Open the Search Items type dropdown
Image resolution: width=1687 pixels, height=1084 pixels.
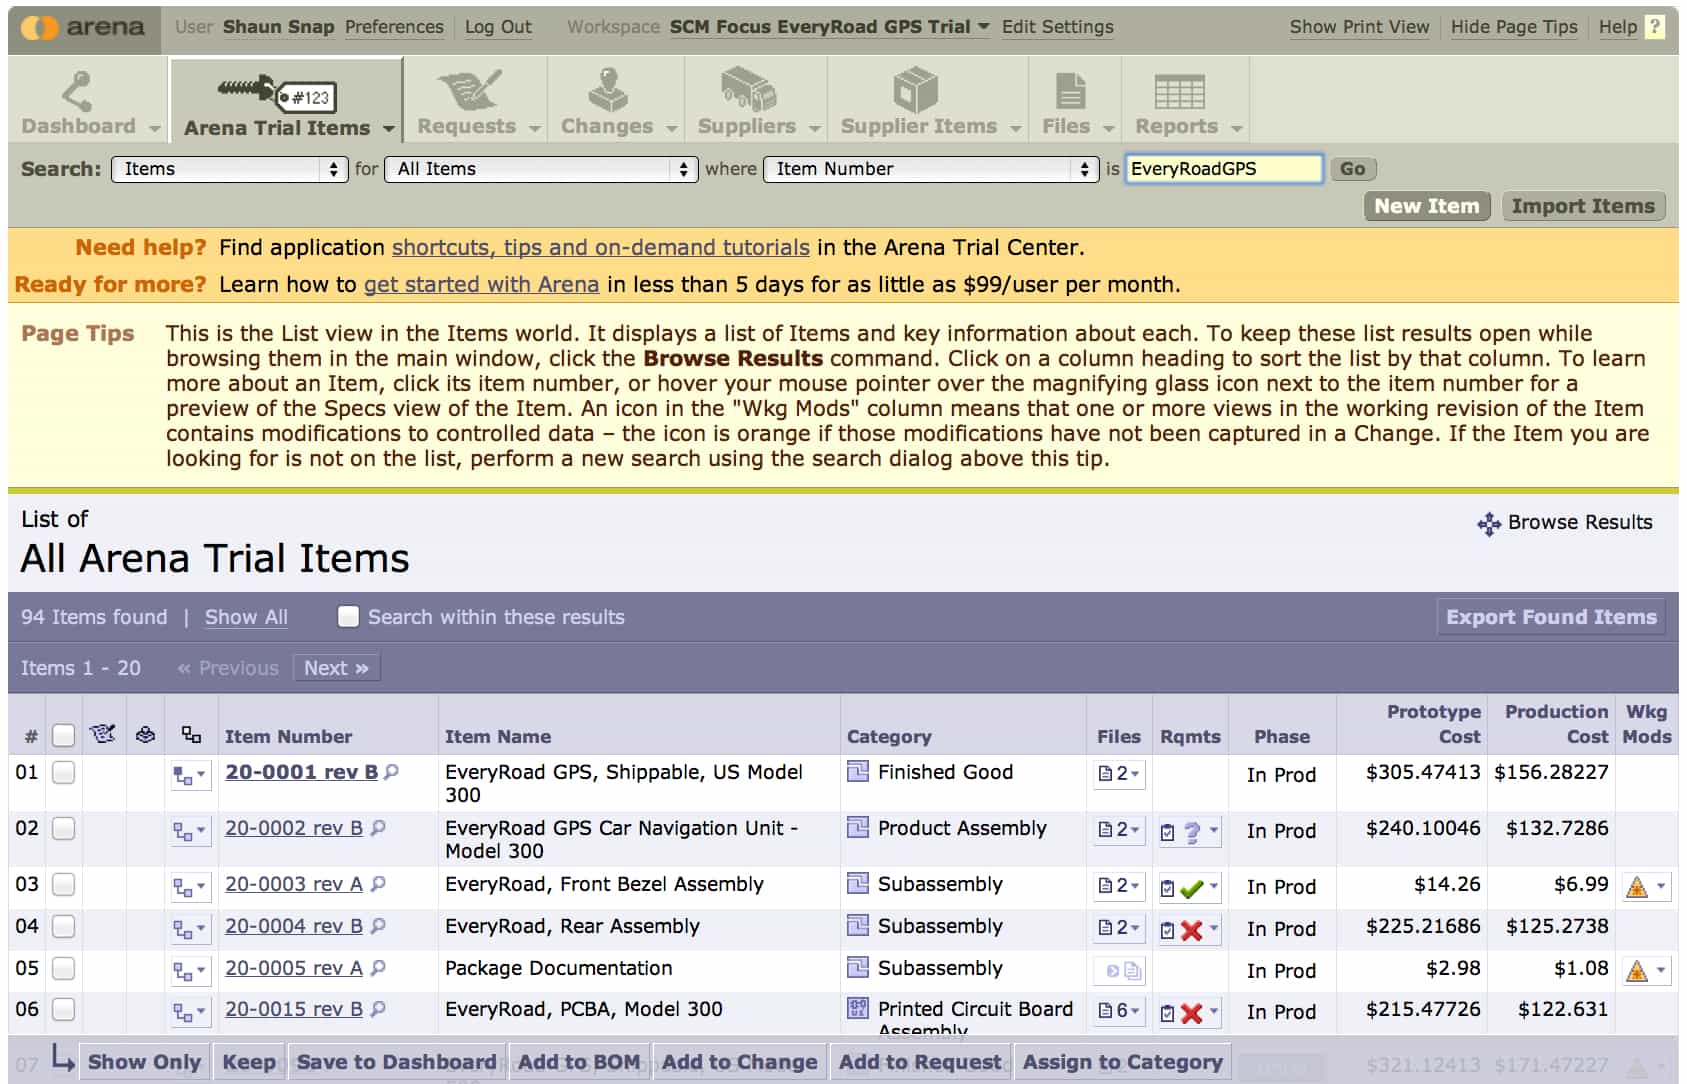pyautogui.click(x=229, y=169)
